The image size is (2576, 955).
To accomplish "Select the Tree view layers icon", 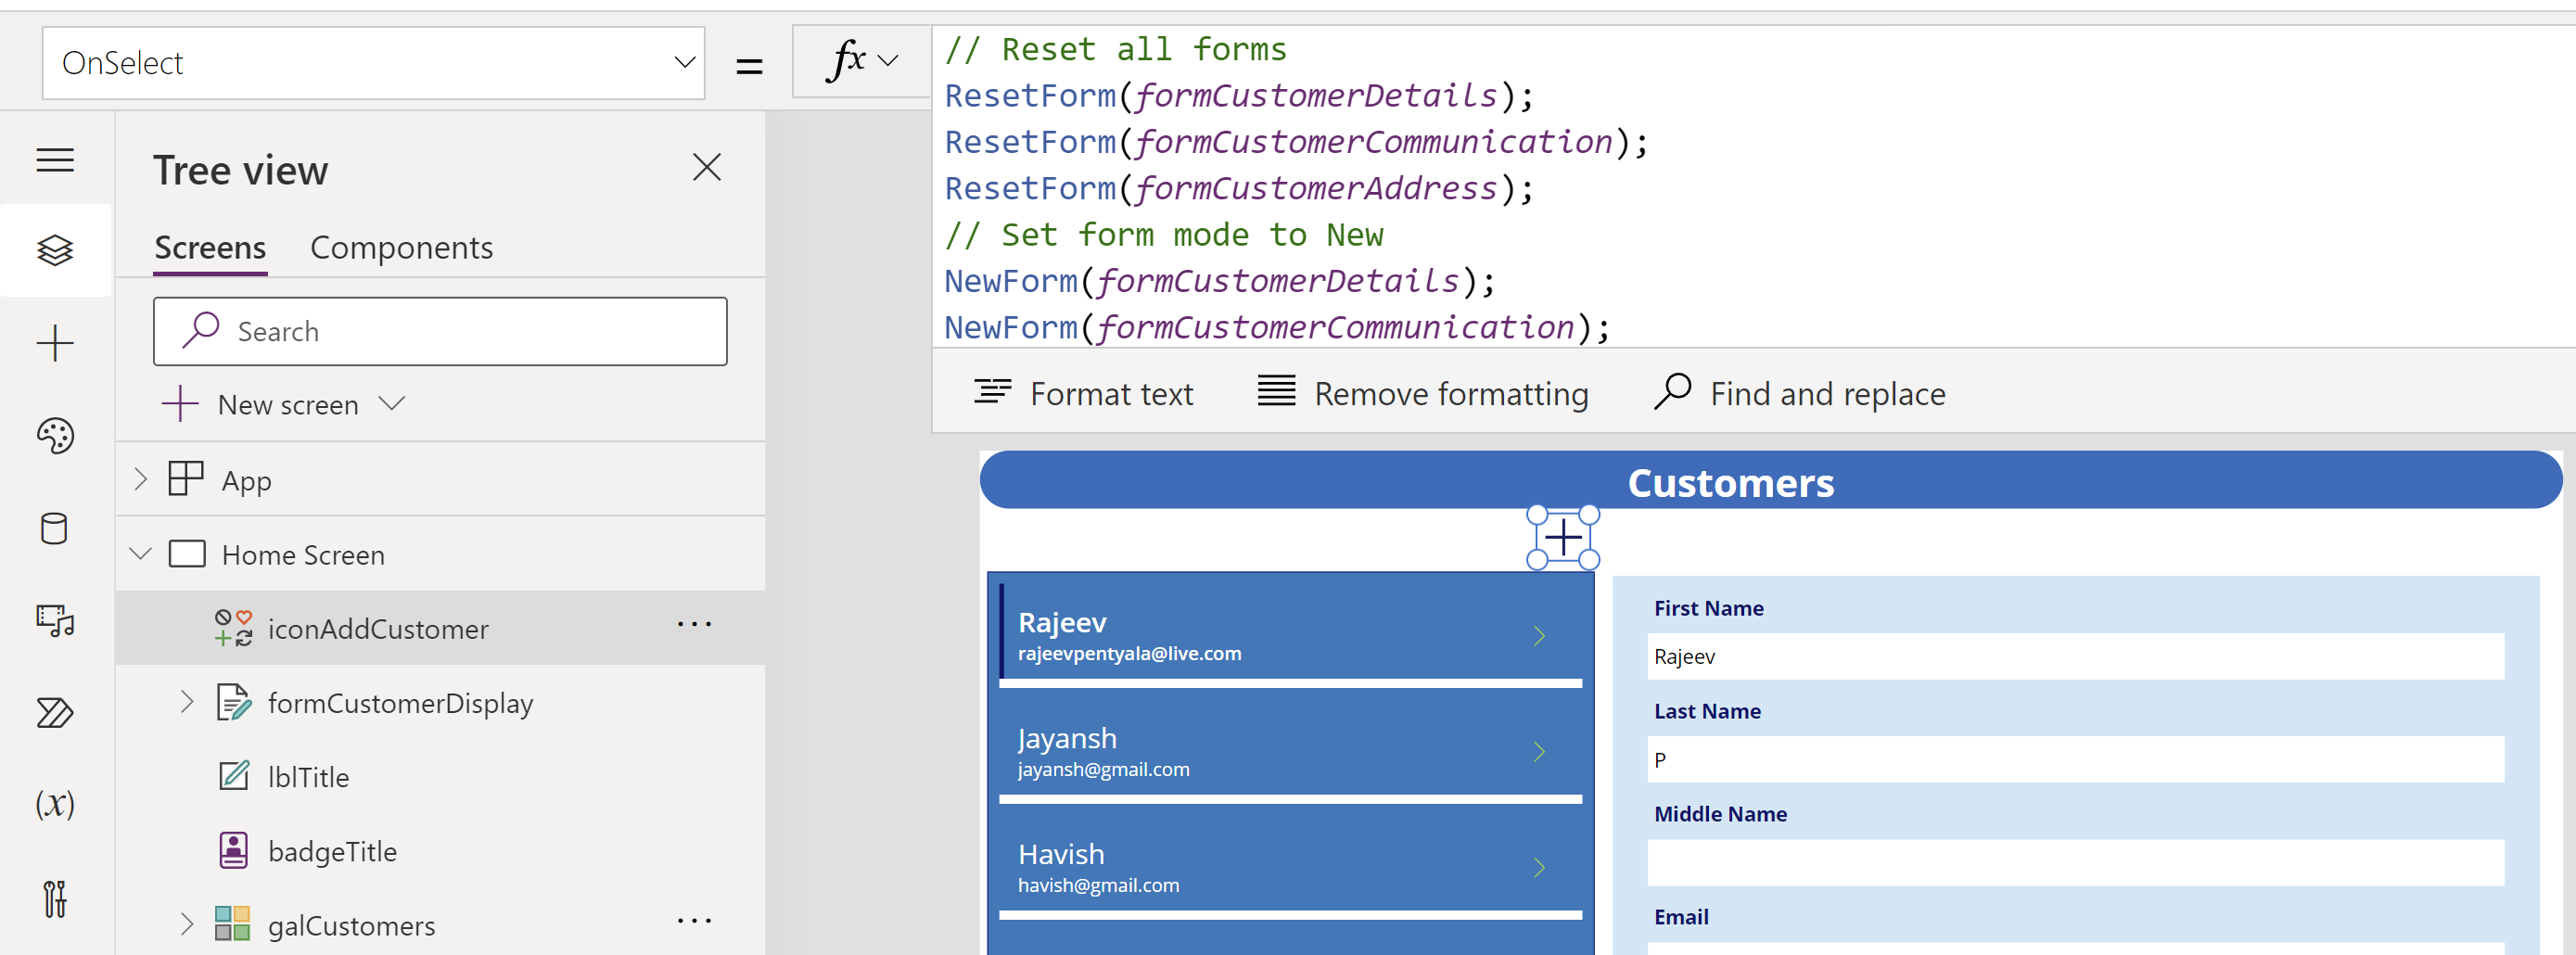I will [55, 250].
